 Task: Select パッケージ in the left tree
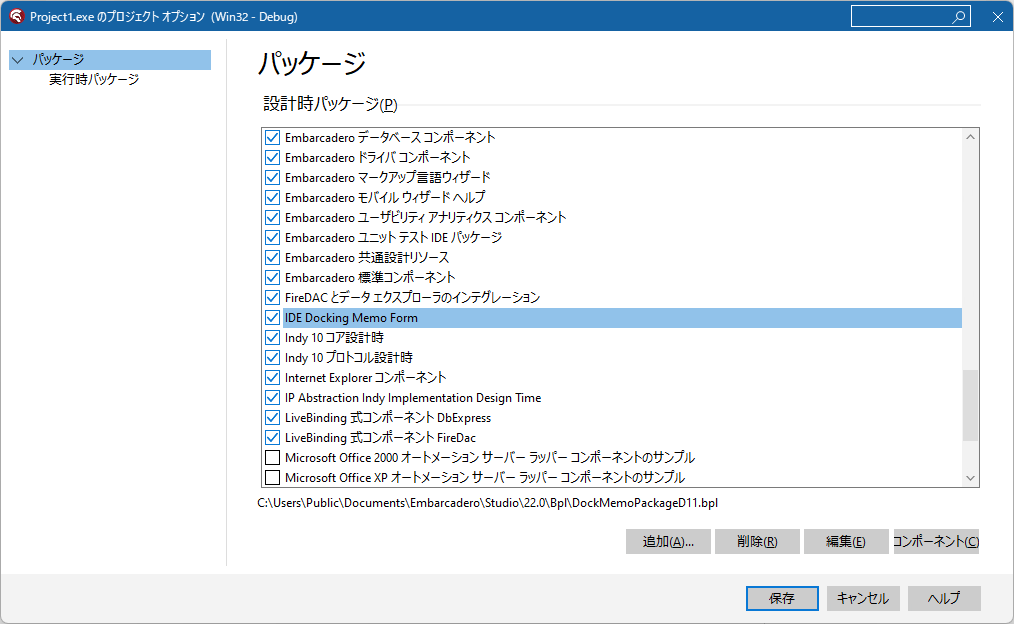tap(110, 59)
